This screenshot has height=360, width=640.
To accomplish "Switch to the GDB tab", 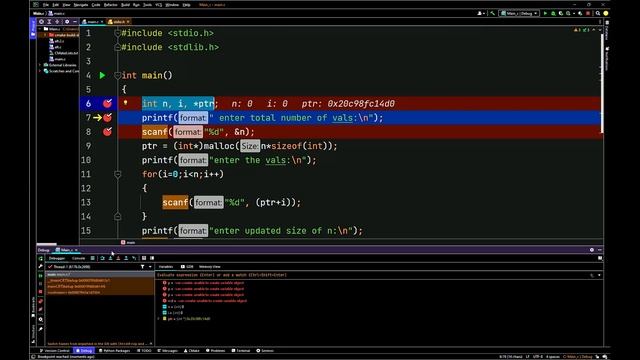I will (x=187, y=267).
